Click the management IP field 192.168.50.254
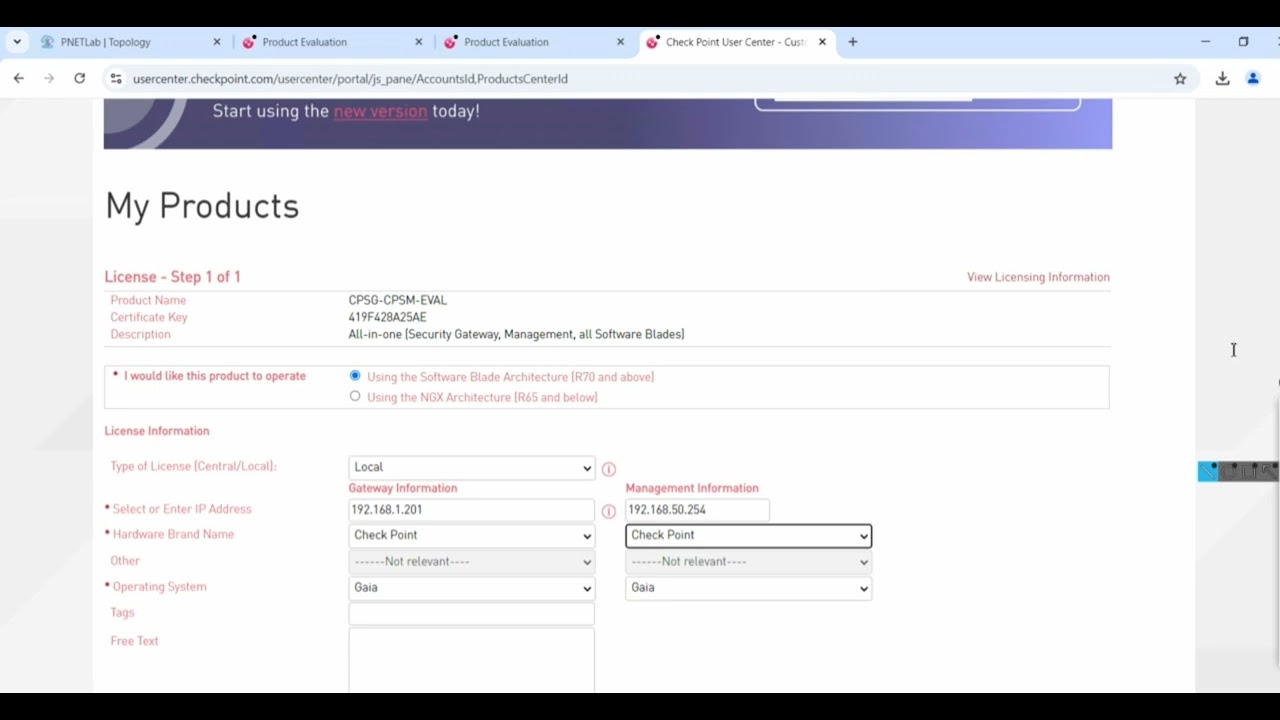 point(697,509)
